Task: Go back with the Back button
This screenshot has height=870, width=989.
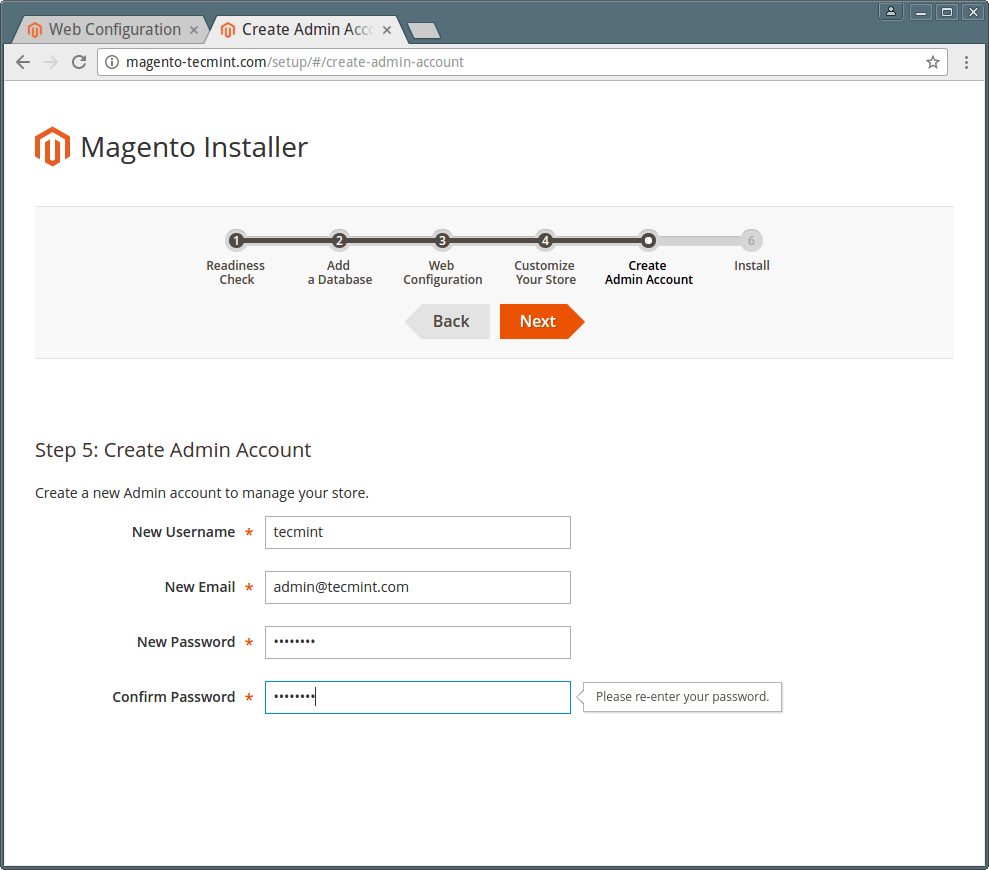Action: (x=448, y=321)
